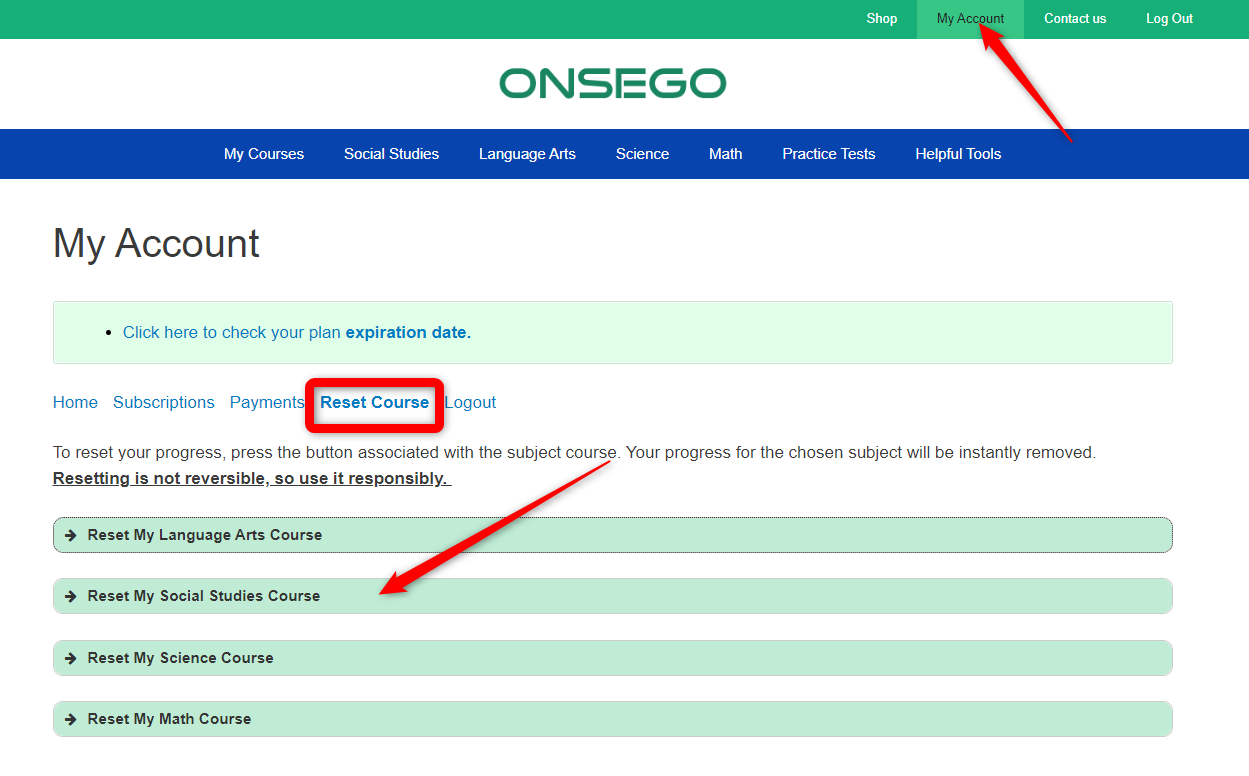Image resolution: width=1249 pixels, height=776 pixels.
Task: Click arrow icon beside Reset My Science Course
Action: (x=71, y=658)
